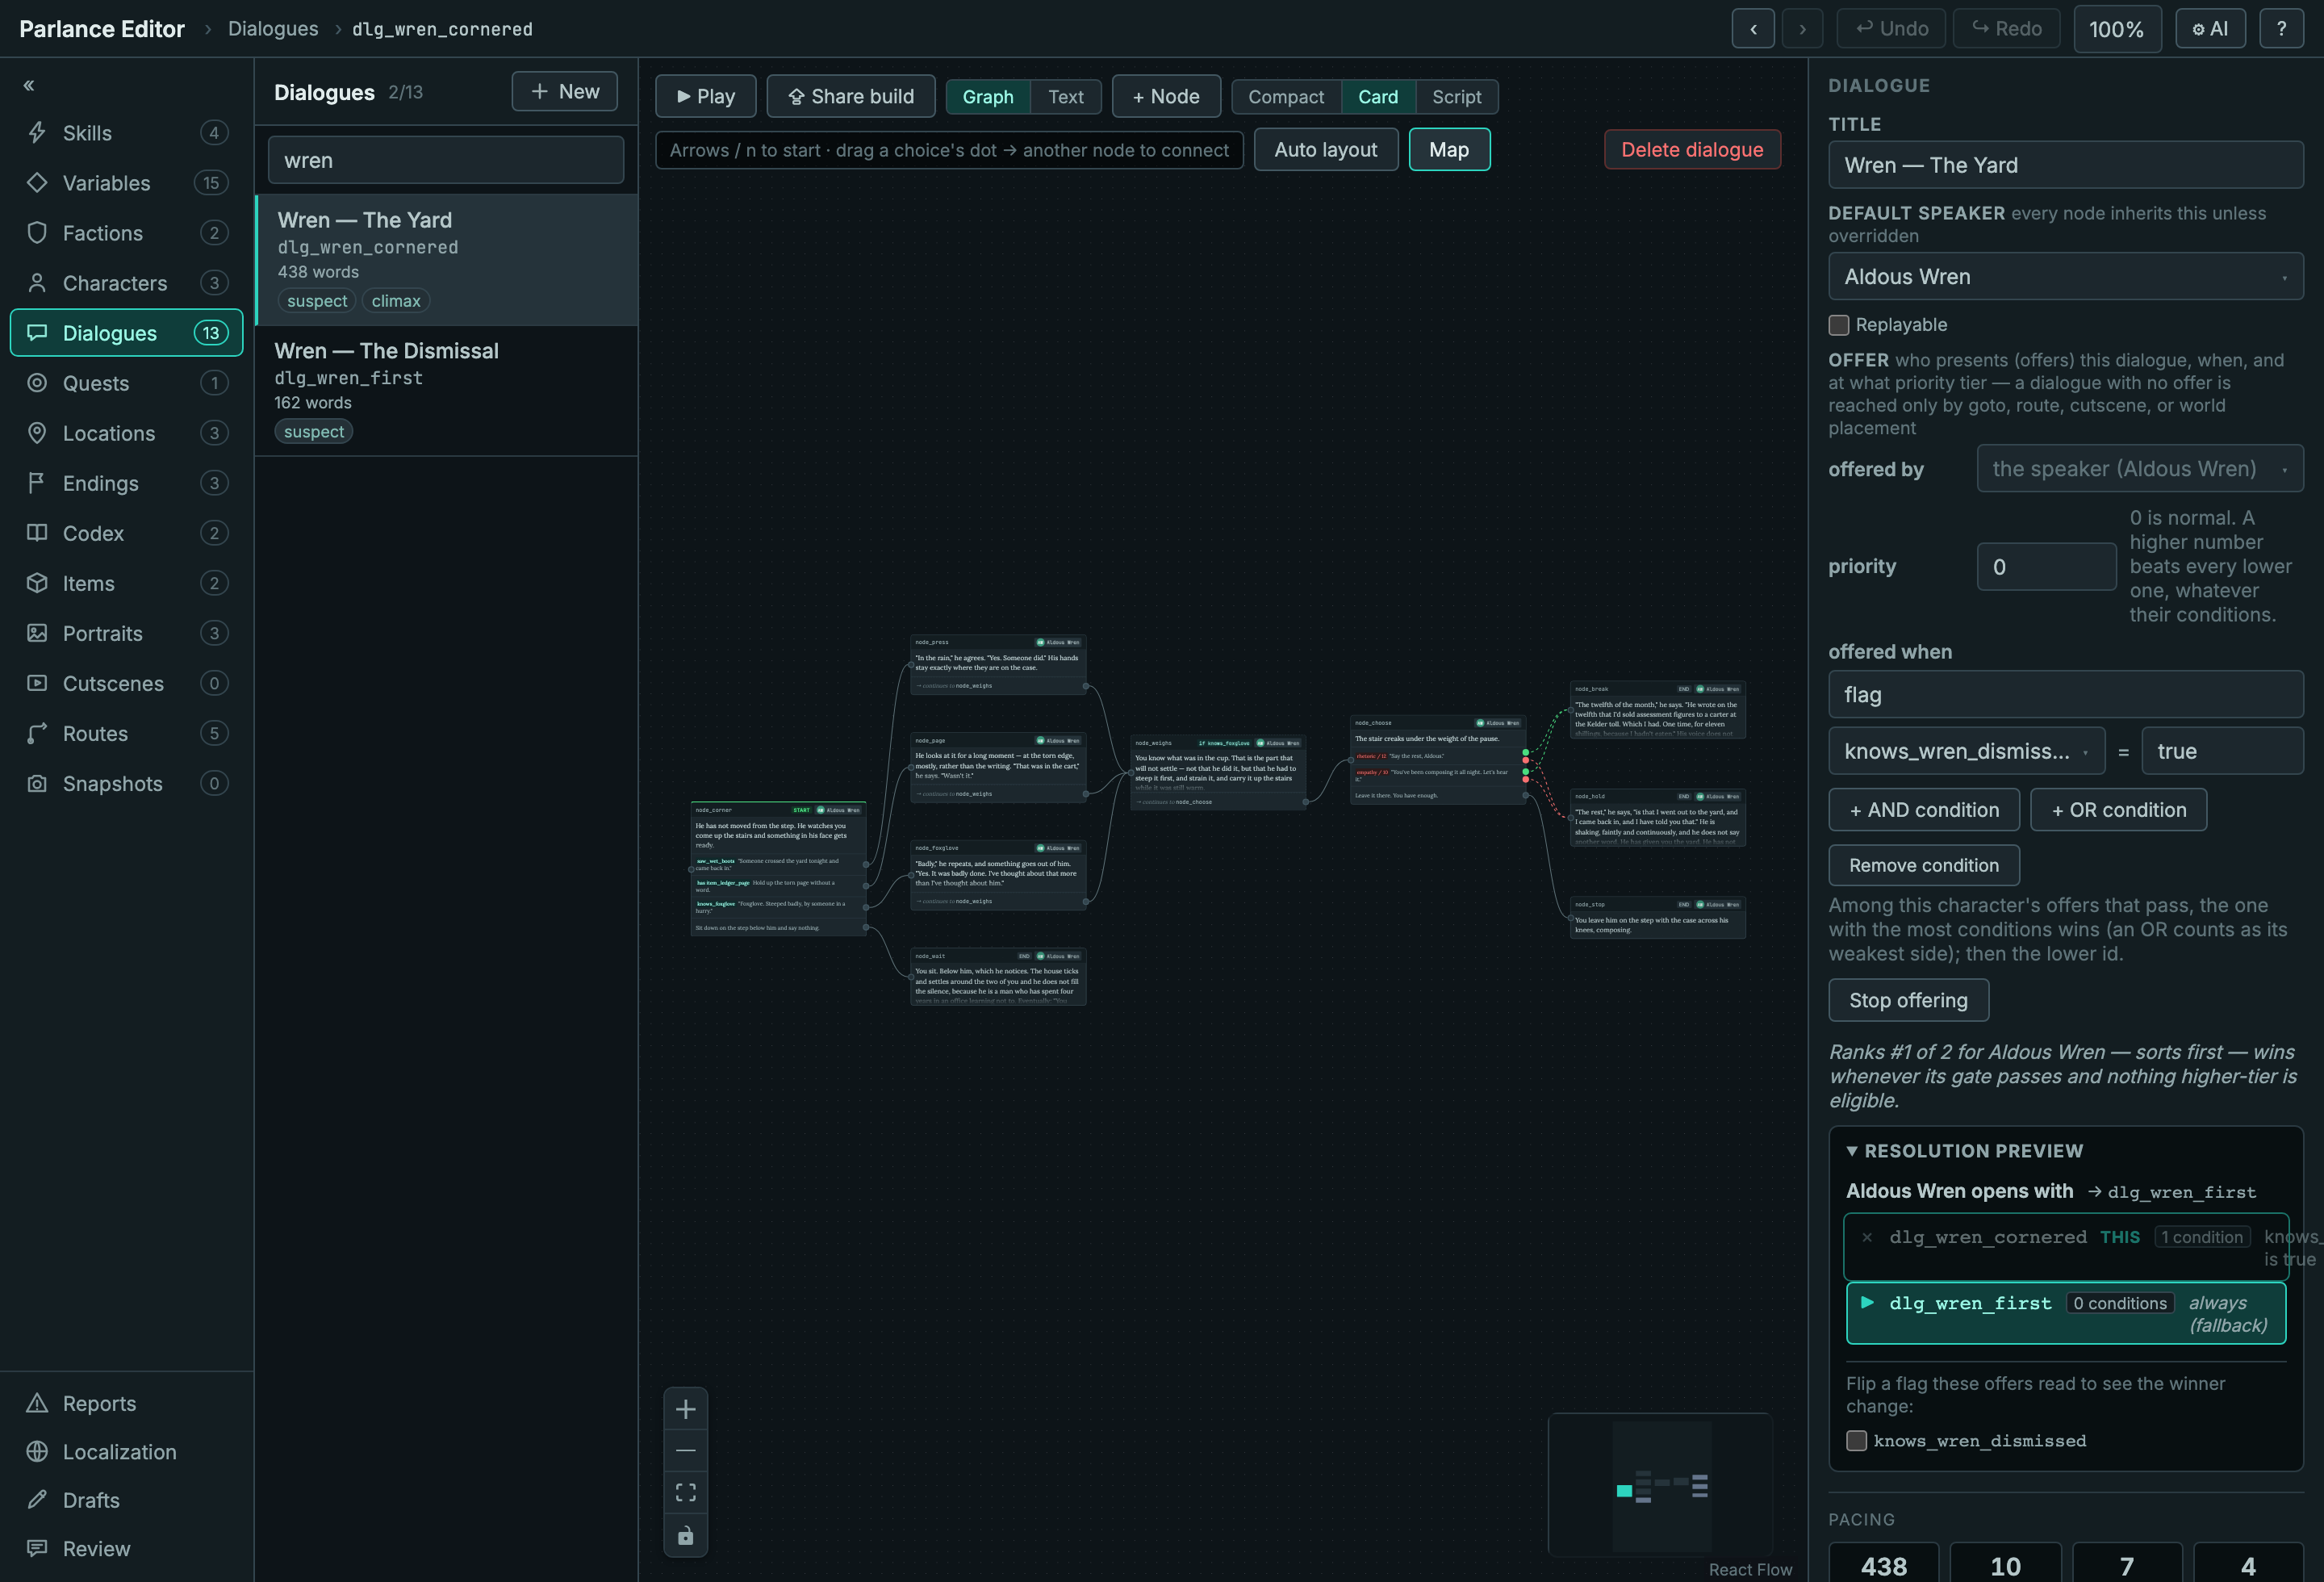2324x1582 pixels.
Task: Switch node style to Script
Action: [x=1456, y=97]
